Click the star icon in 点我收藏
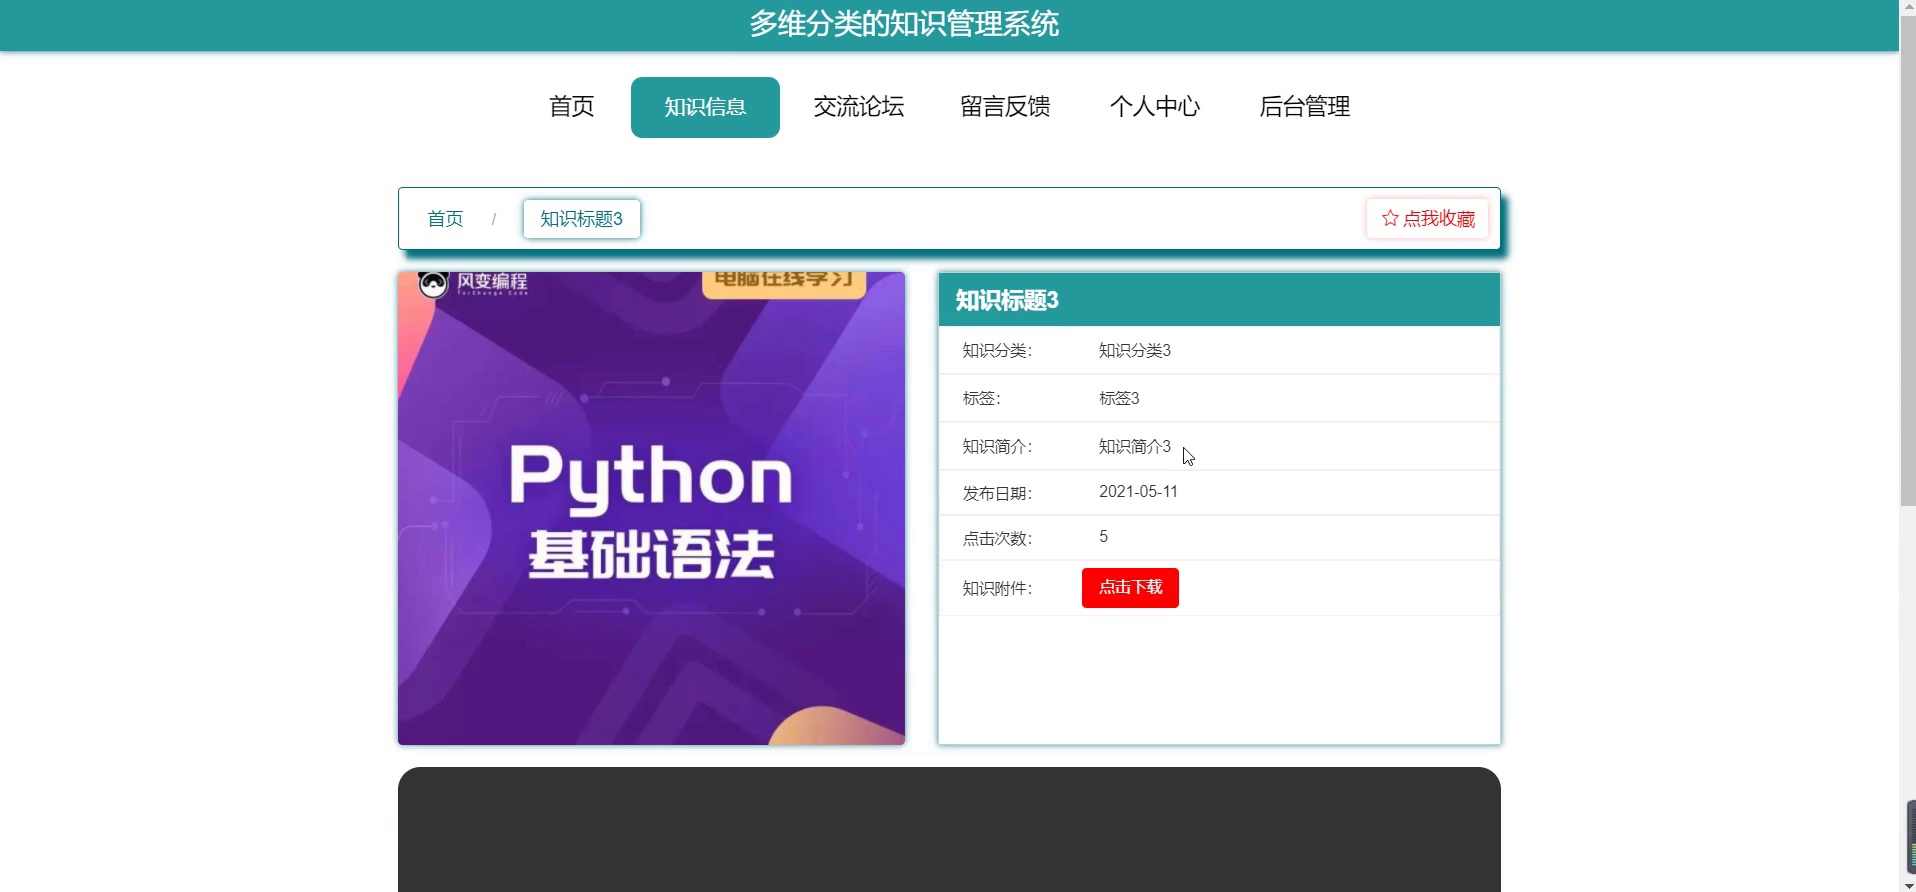Screen dimensions: 1916x892 tap(1389, 218)
